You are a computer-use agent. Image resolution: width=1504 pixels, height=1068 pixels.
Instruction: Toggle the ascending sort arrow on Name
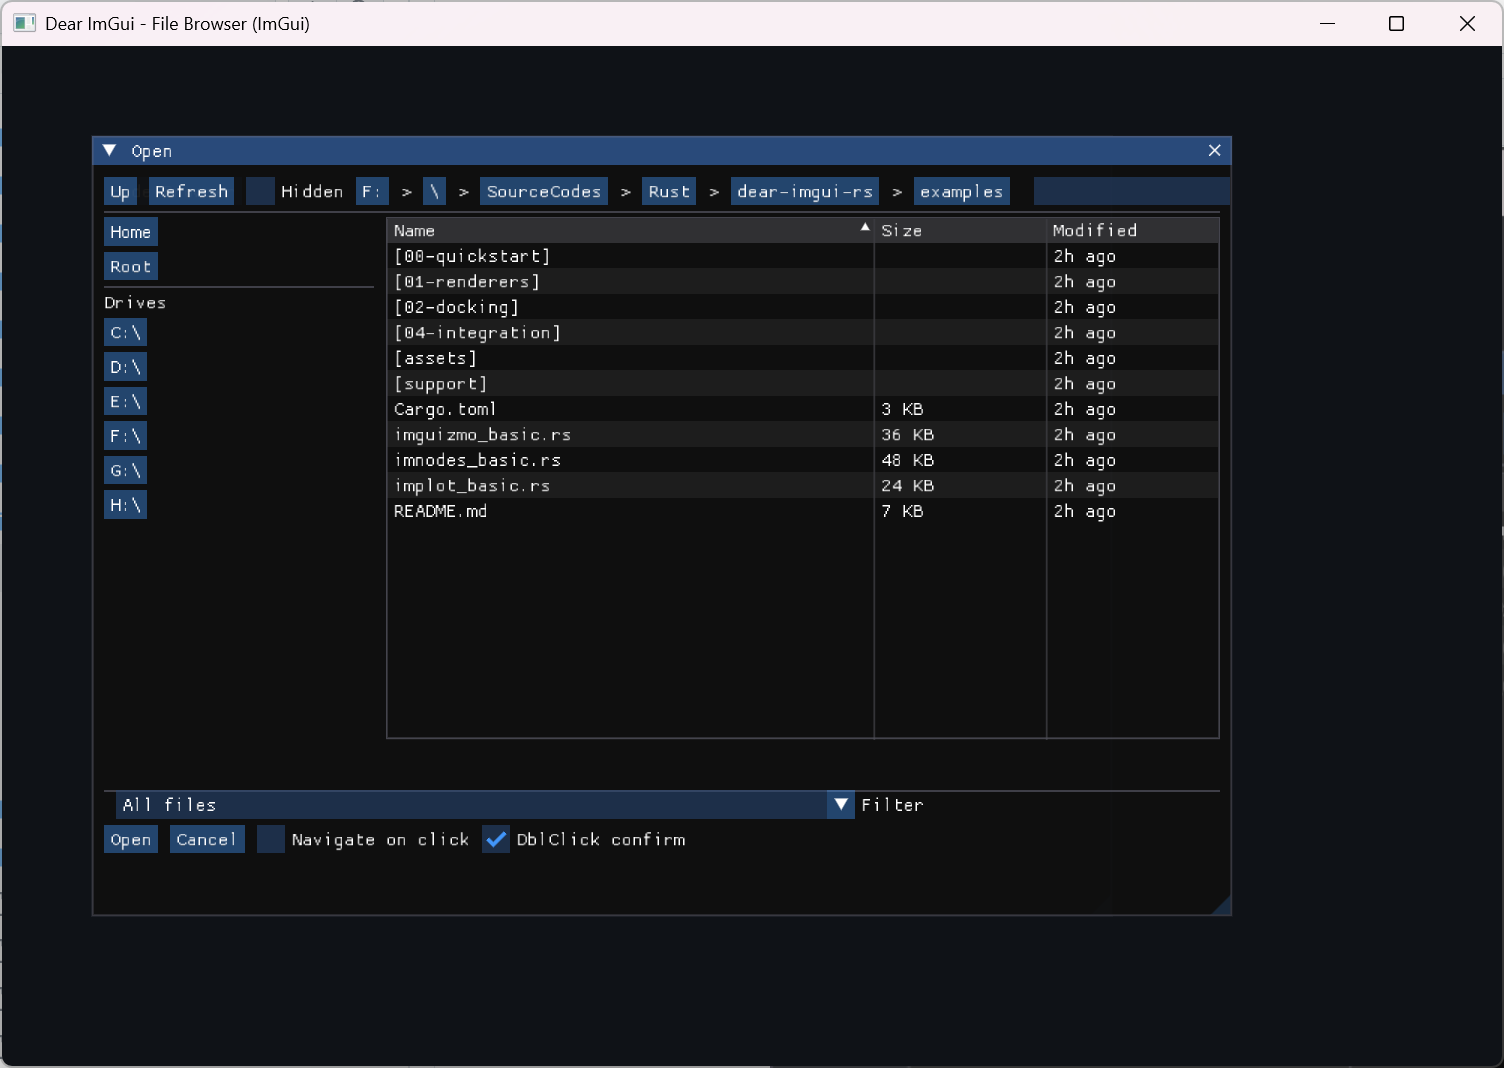[865, 228]
